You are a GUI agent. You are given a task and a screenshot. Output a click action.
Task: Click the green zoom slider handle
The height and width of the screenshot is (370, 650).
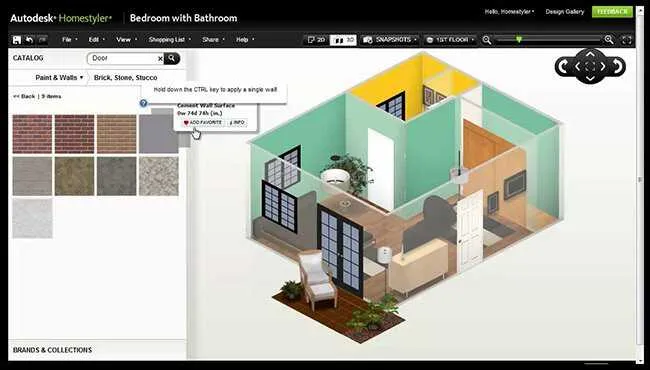tap(519, 39)
